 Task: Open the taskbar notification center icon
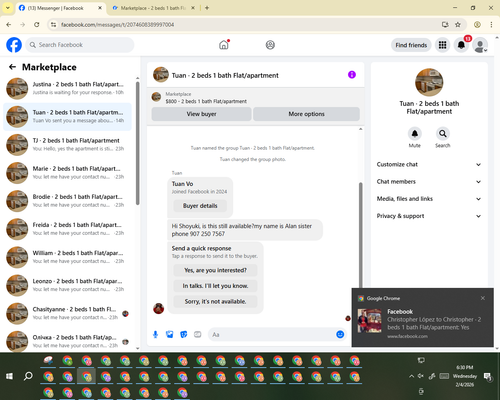point(488,377)
